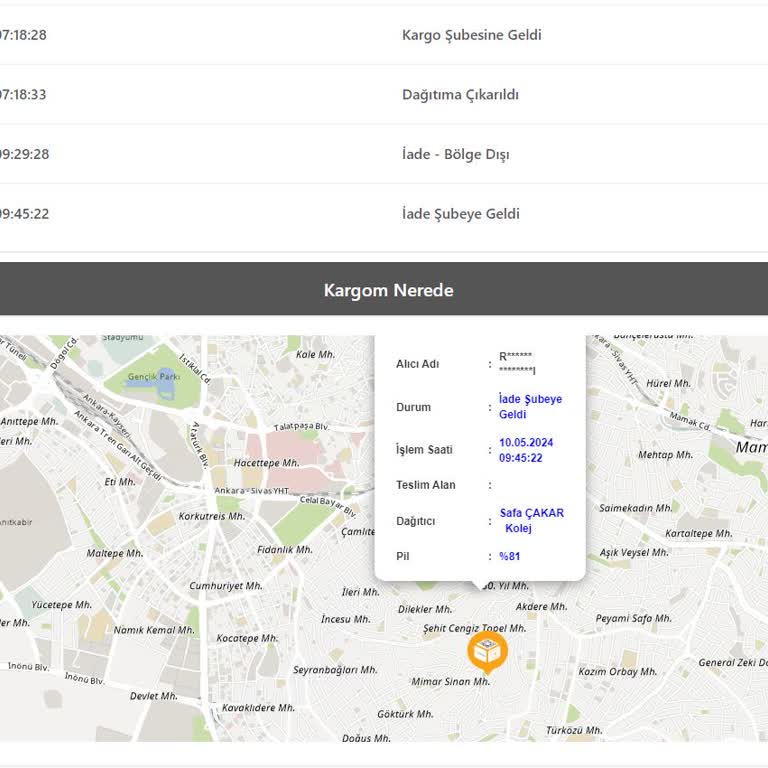The width and height of the screenshot is (768, 768).
Task: Click the Seyranbağları Mh. map label
Action: pos(334,670)
